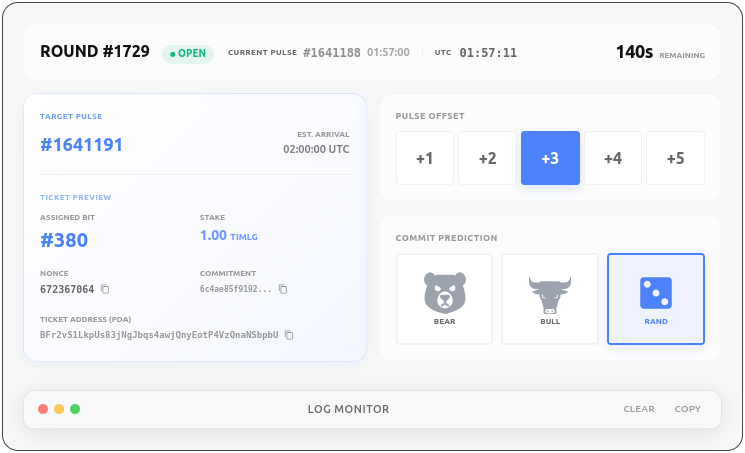Copy the nonce value 672367064
745x453 pixels.
coord(105,289)
